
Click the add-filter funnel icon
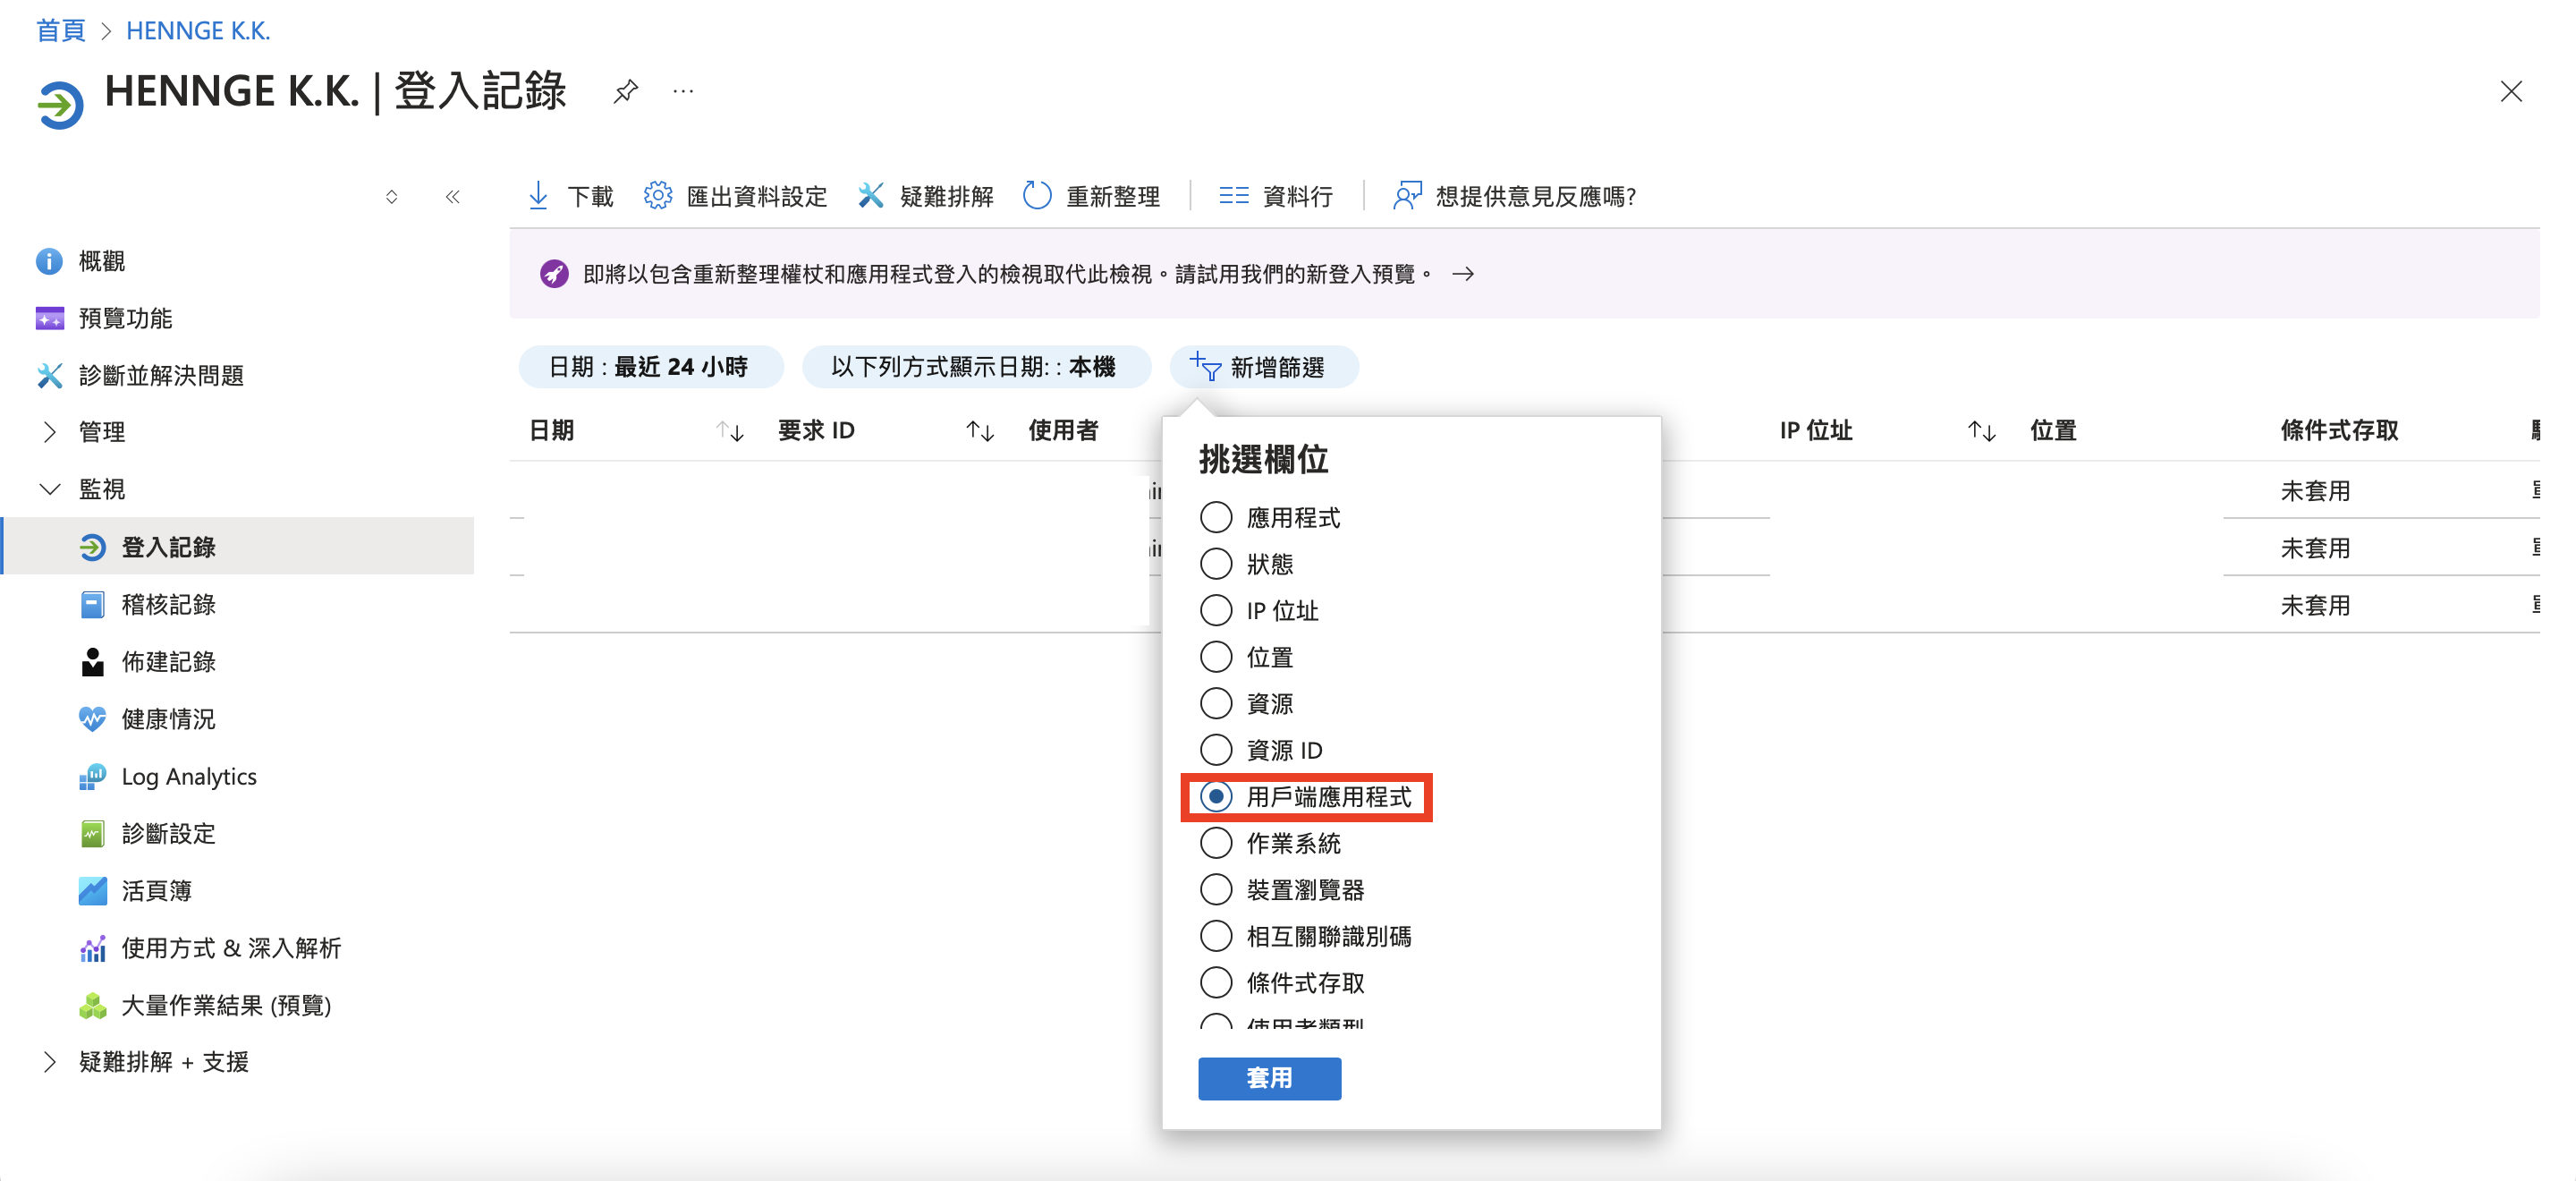pos(1205,367)
